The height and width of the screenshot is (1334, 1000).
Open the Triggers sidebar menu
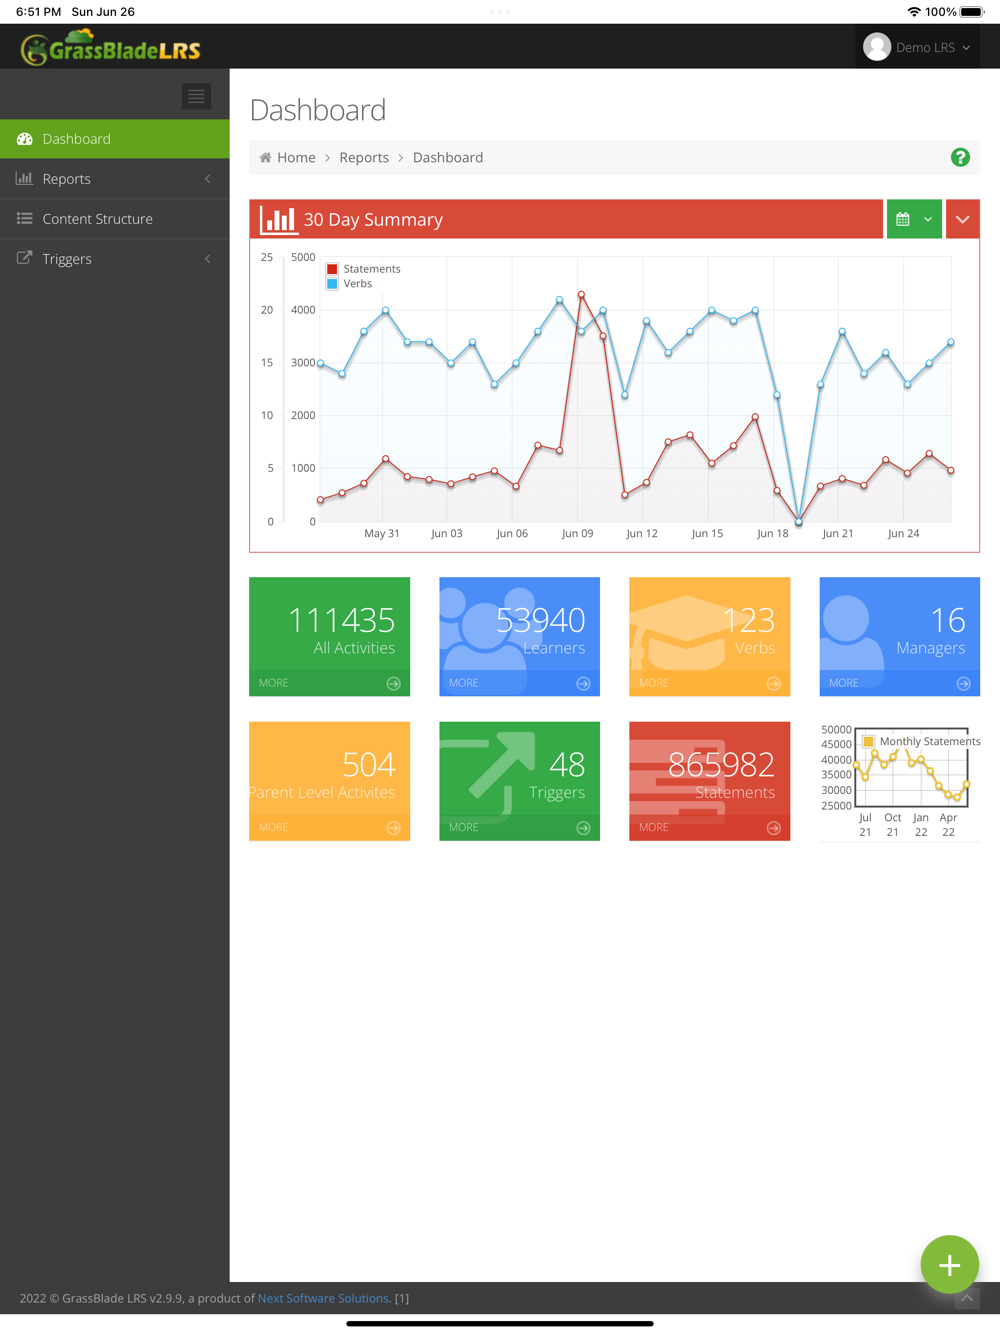pyautogui.click(x=115, y=259)
